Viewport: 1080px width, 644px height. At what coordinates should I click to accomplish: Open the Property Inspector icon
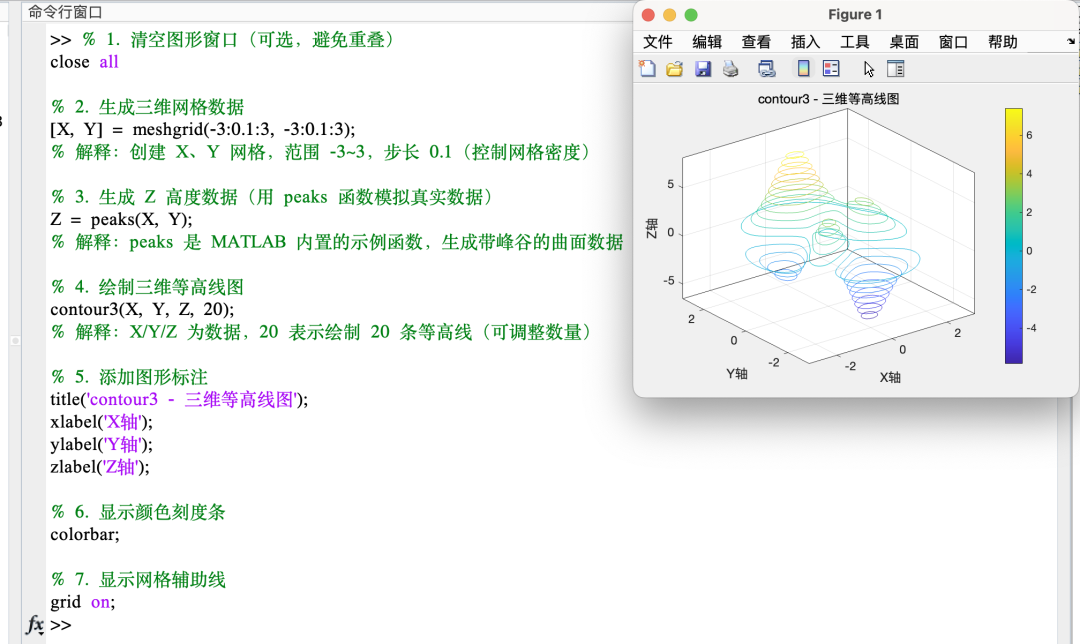tap(895, 68)
